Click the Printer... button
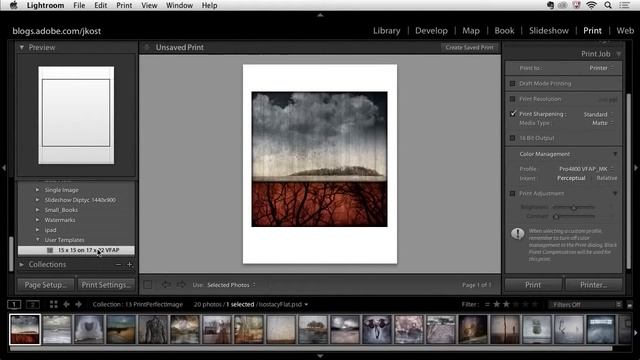 click(x=594, y=285)
